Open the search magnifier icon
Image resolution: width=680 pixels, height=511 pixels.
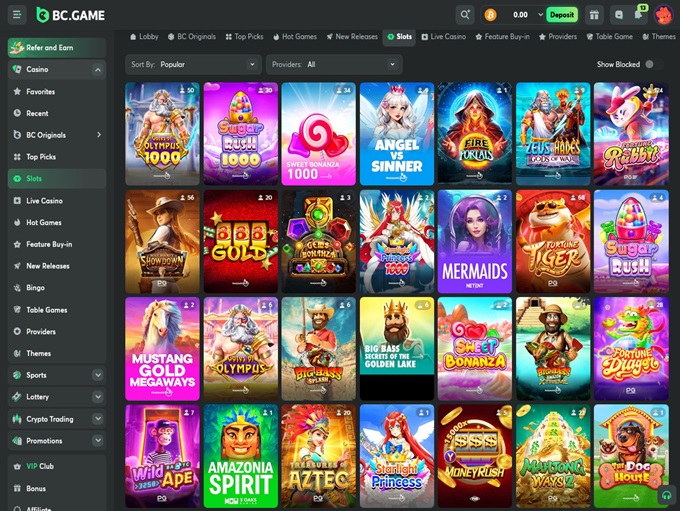pyautogui.click(x=465, y=15)
